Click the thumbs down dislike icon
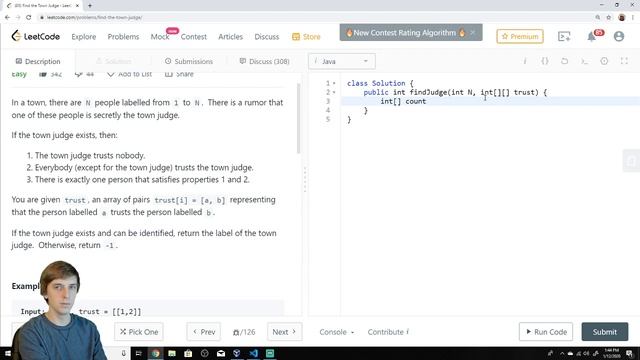The height and width of the screenshot is (360, 640). point(79,74)
